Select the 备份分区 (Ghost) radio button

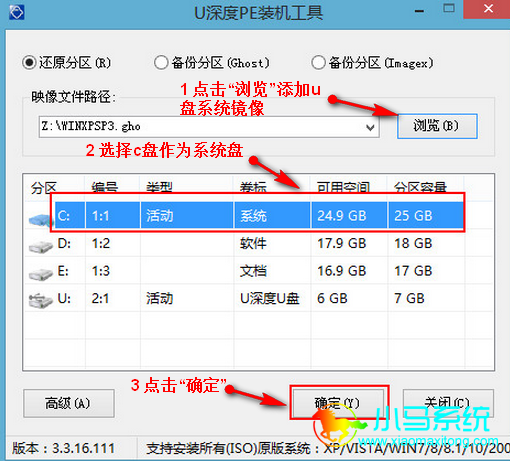point(161,62)
